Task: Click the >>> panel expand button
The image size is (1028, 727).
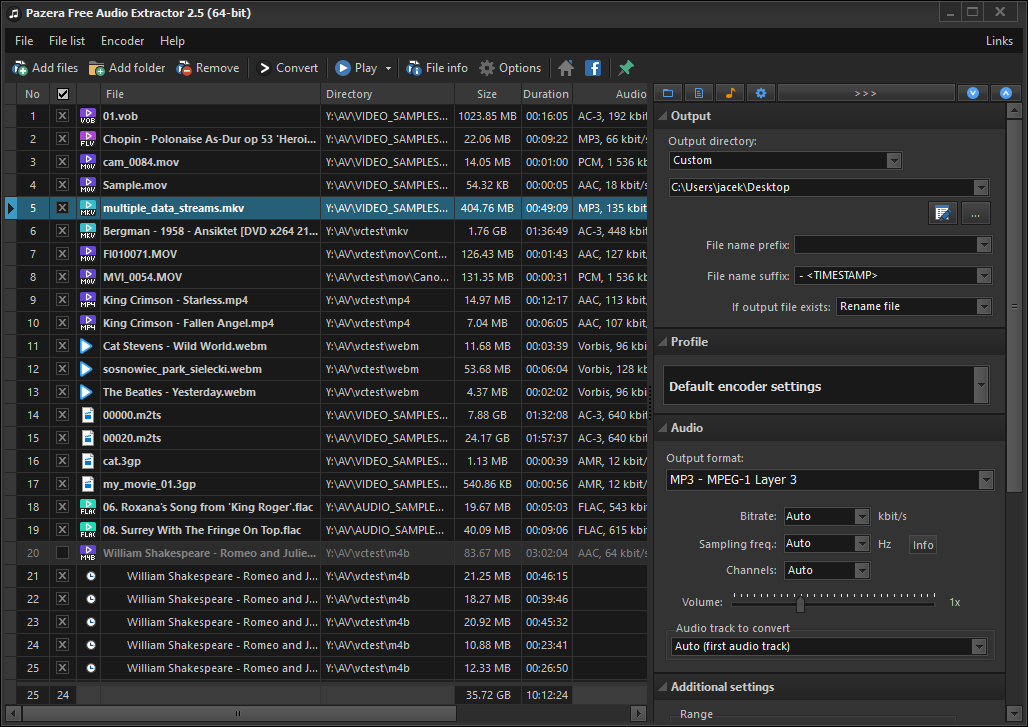Action: [865, 93]
